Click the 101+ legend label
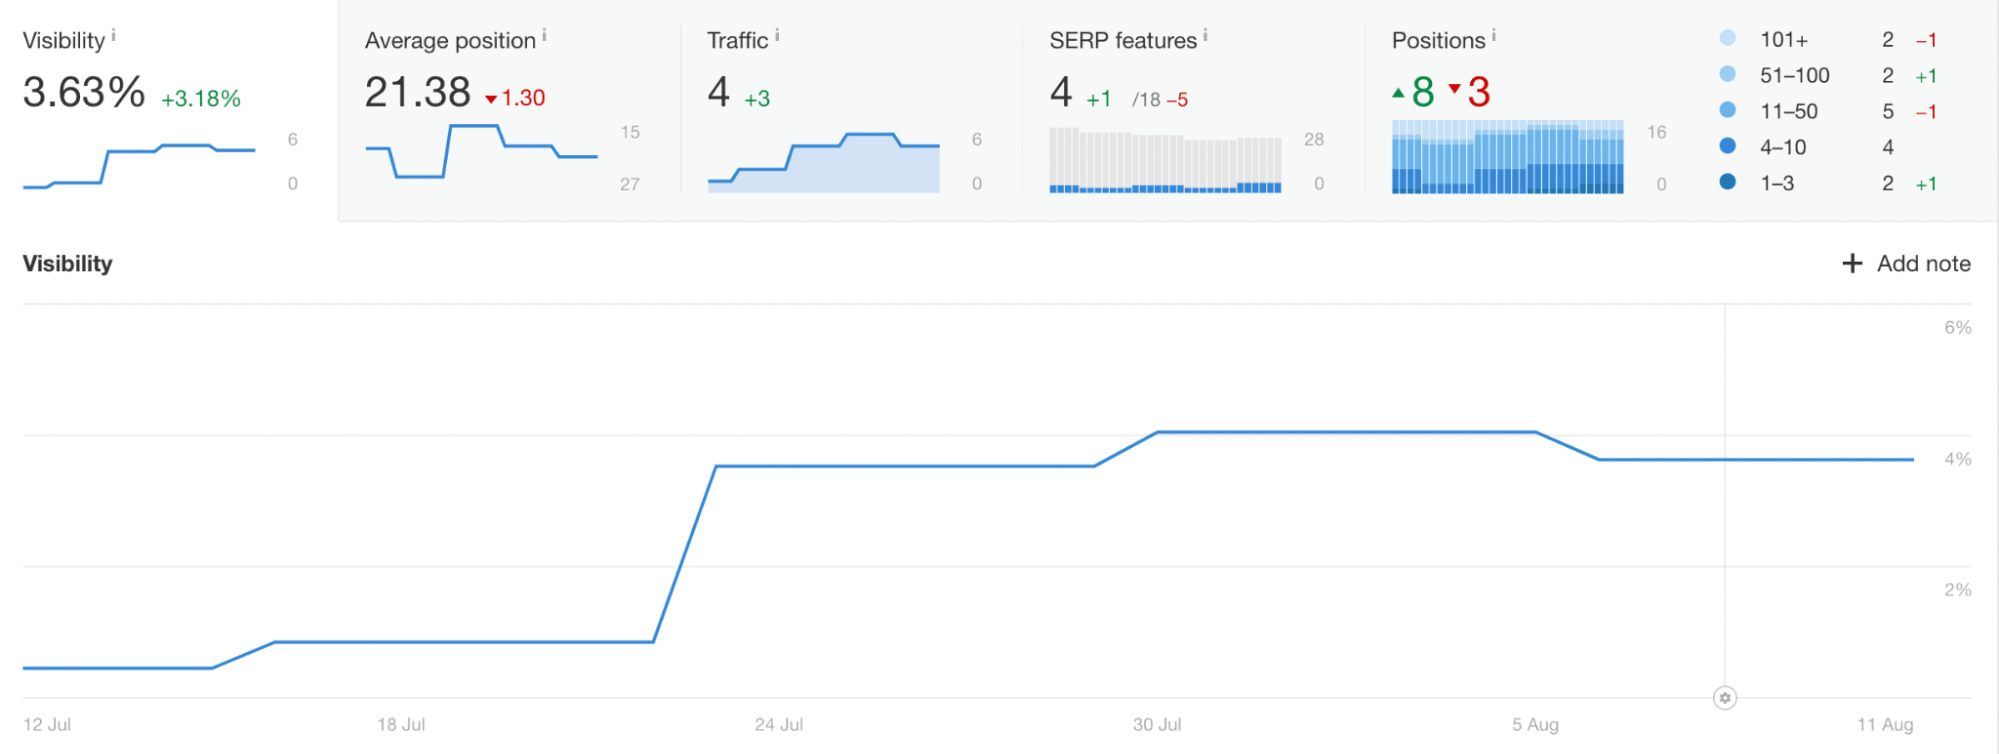Screen dimensions: 1999x754 click(1784, 40)
